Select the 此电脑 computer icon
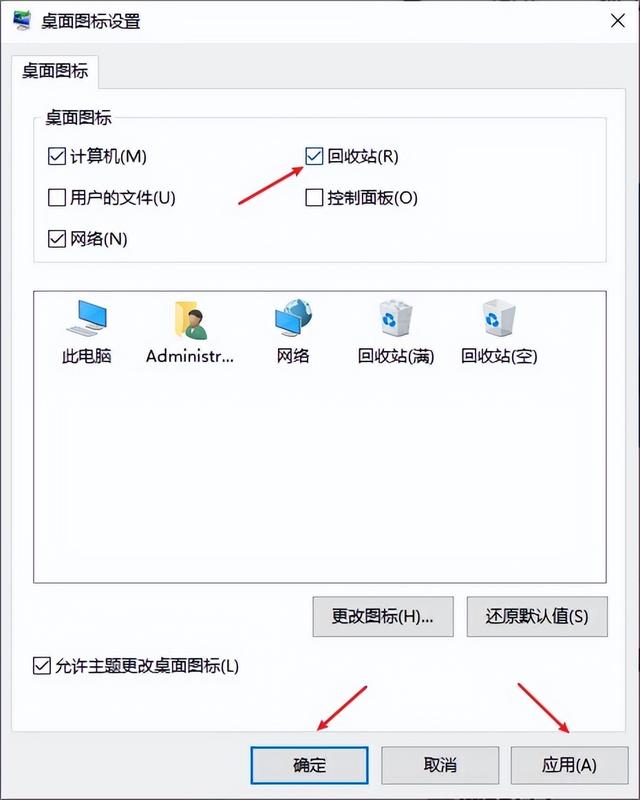Image resolution: width=640 pixels, height=800 pixels. (x=86, y=318)
